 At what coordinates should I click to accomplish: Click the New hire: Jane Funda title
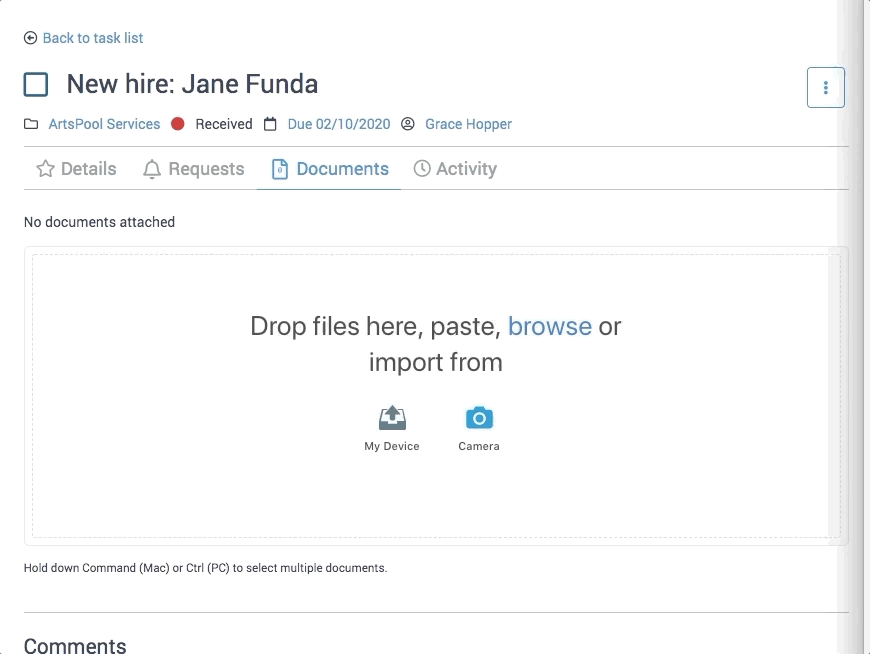pos(192,84)
